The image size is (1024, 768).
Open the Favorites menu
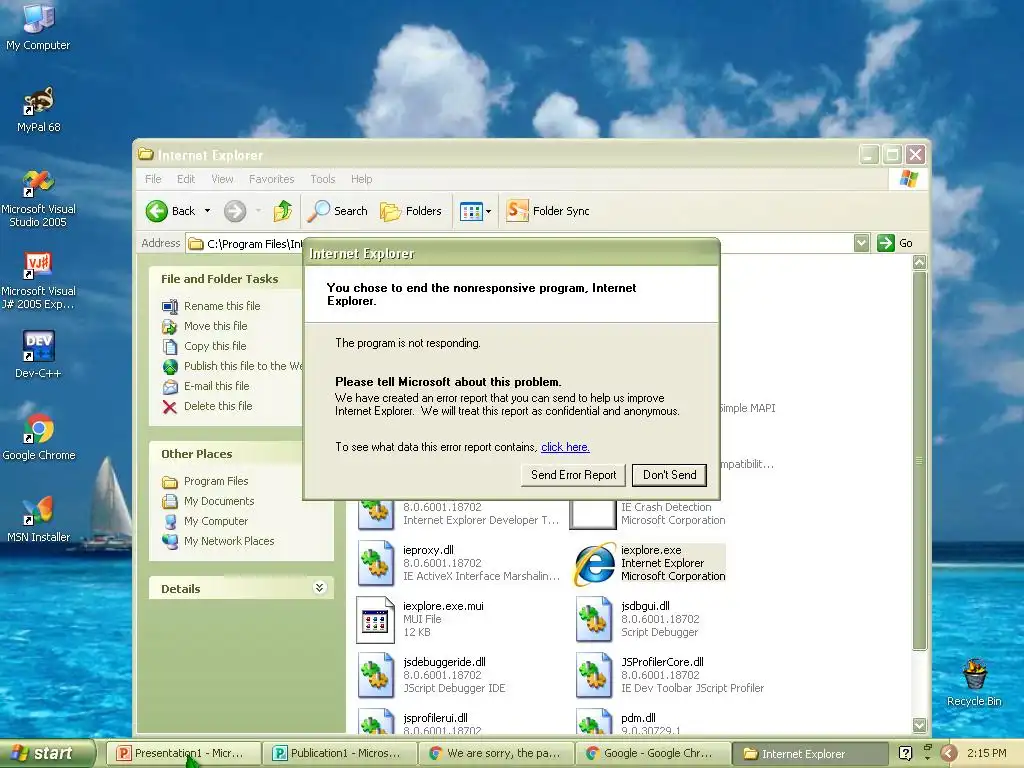click(271, 179)
